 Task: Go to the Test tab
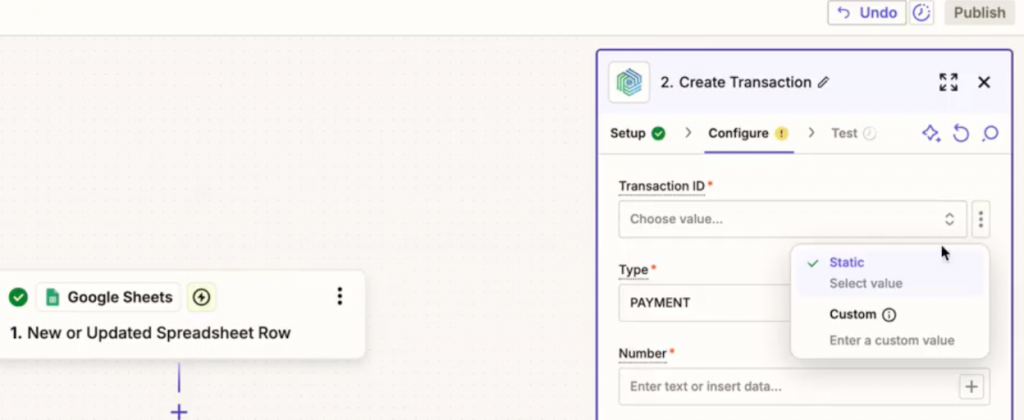(x=853, y=133)
